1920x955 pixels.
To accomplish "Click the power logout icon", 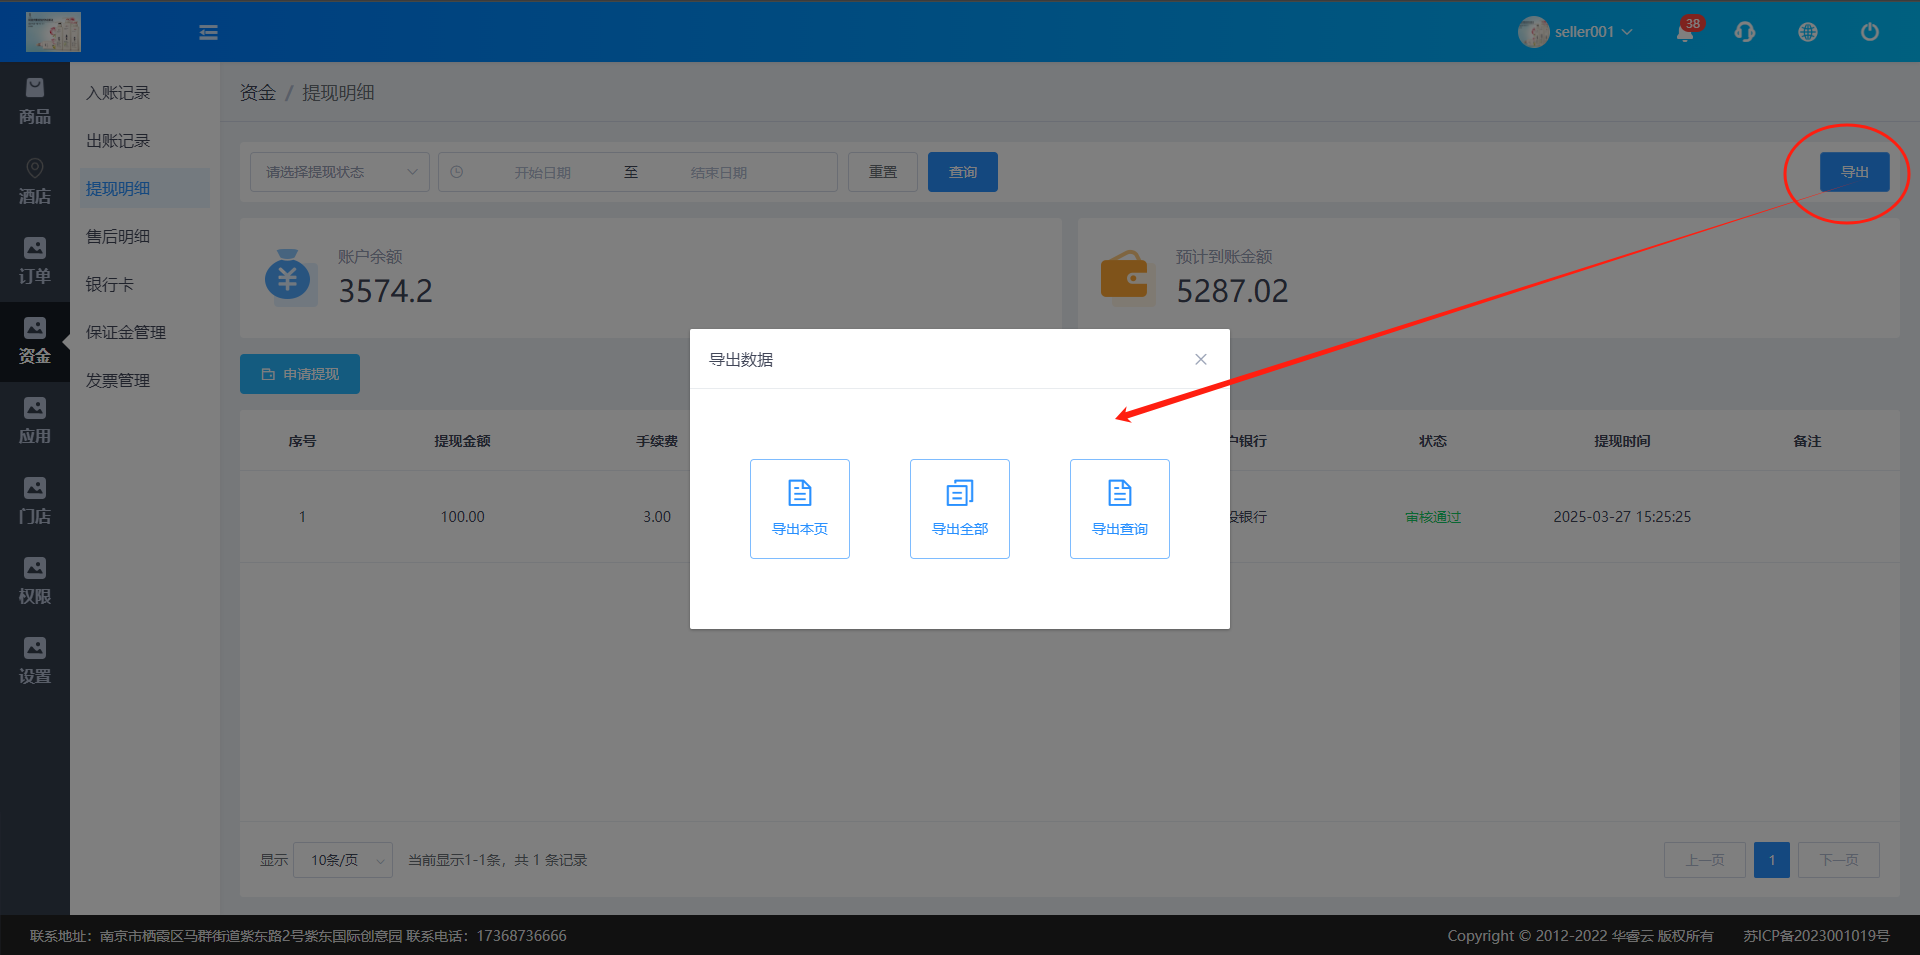I will pos(1869,32).
